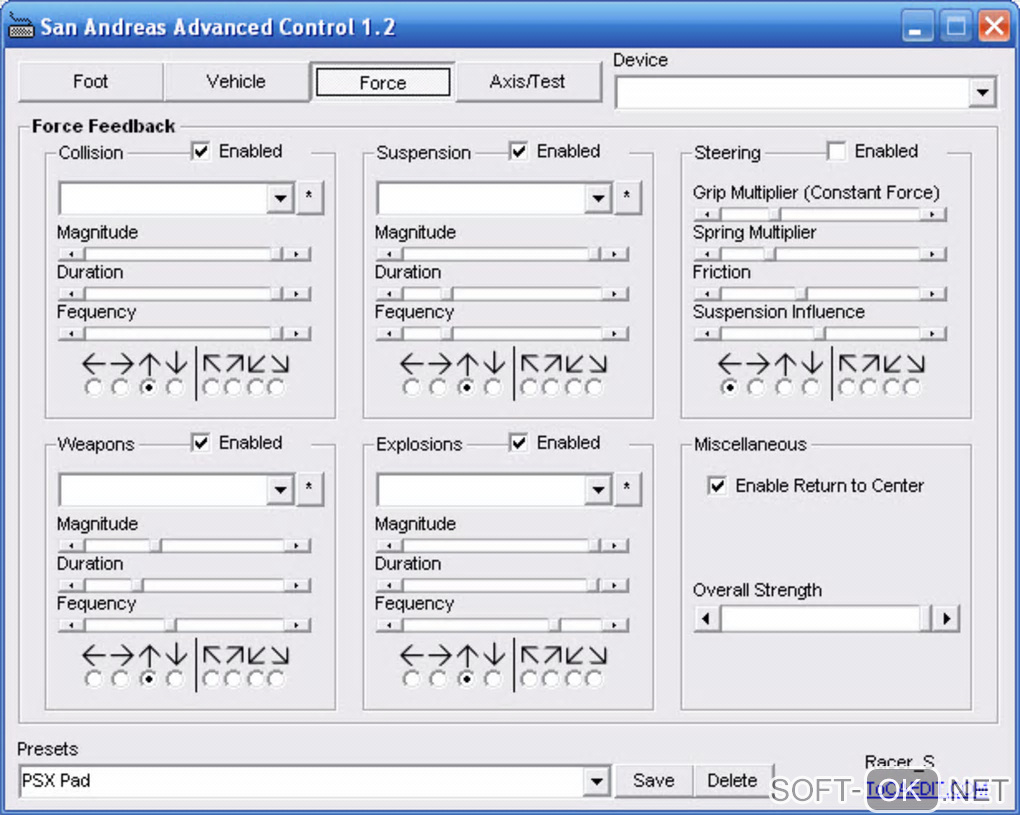This screenshot has width=1020, height=815.
Task: Toggle the Suspension Enabled checkbox
Action: (518, 152)
